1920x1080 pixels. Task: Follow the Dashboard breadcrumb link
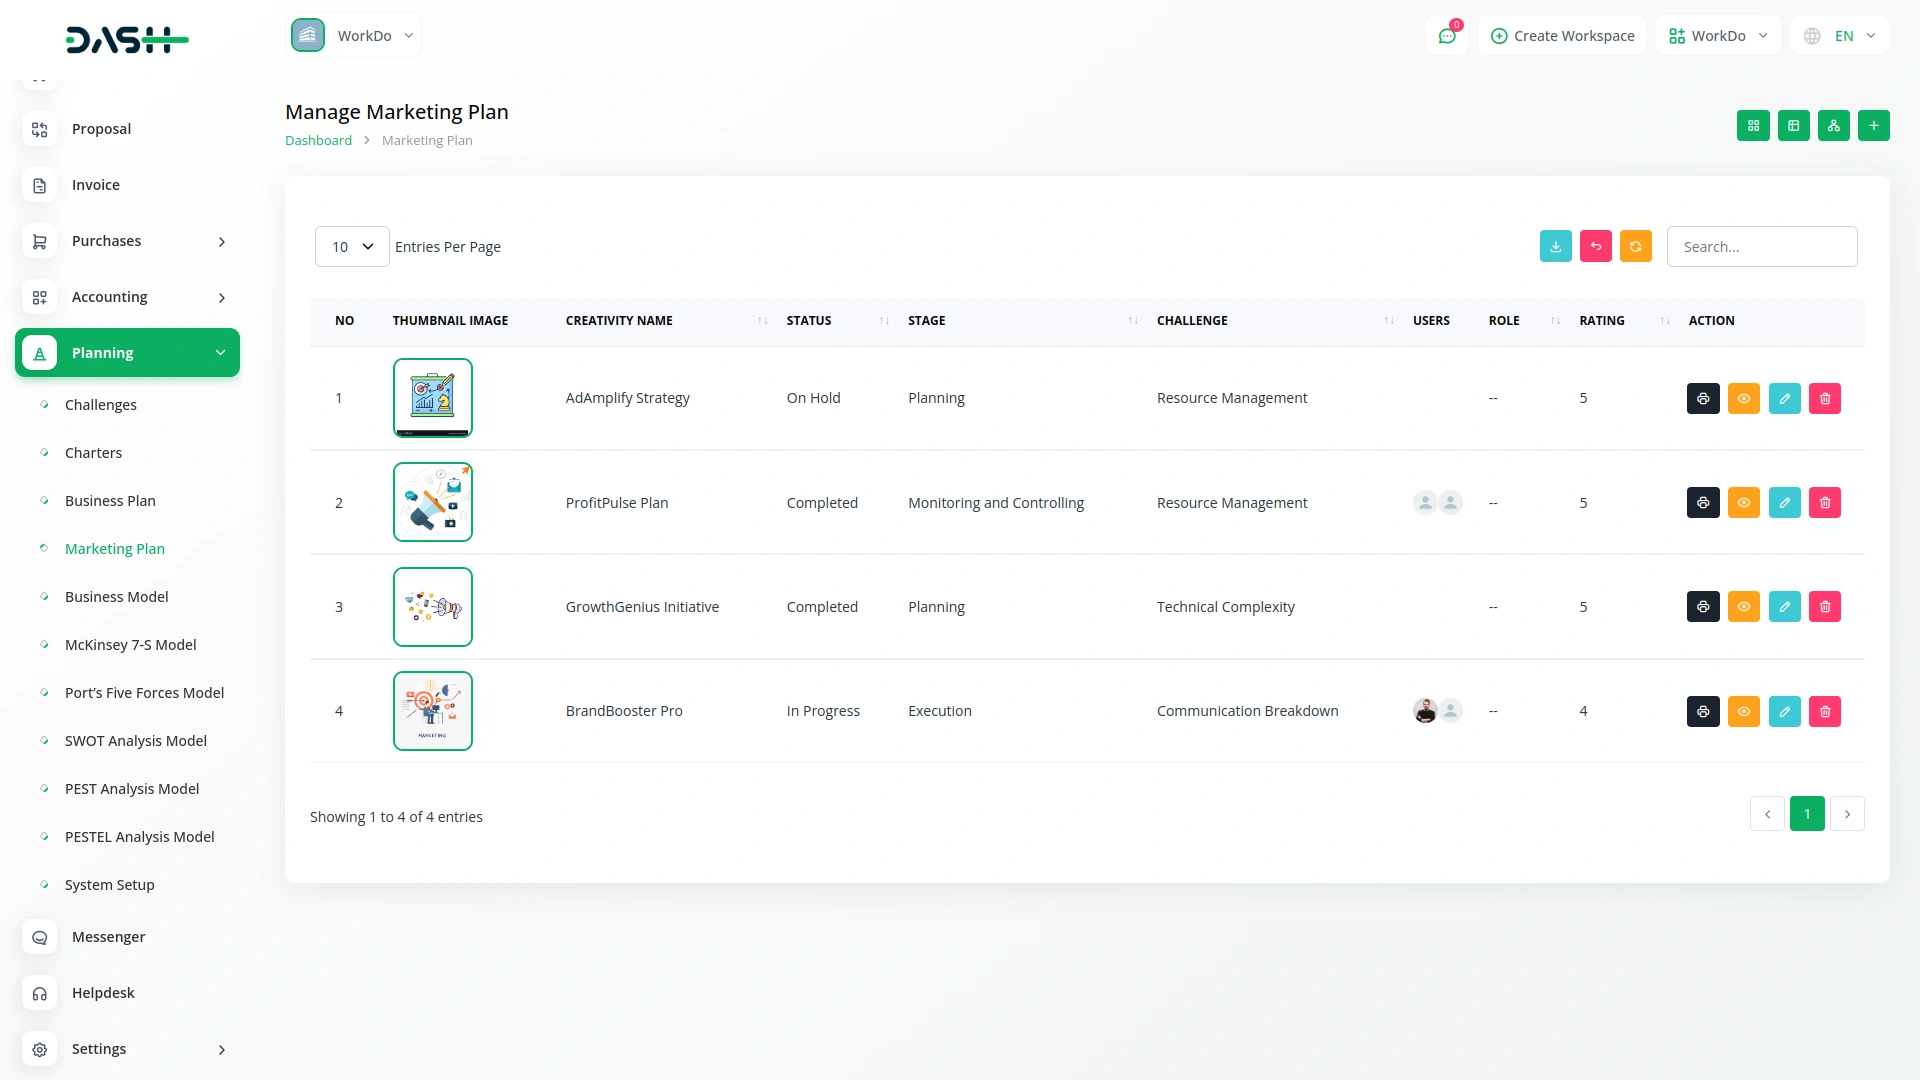tap(318, 140)
